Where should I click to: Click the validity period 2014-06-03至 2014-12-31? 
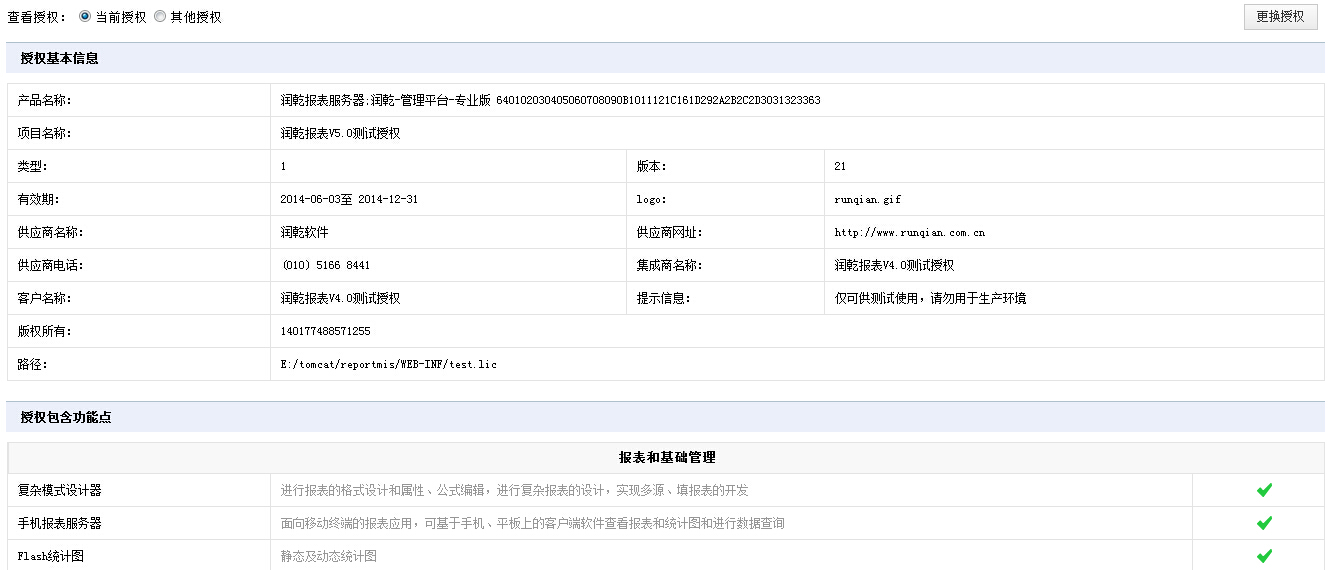click(349, 200)
